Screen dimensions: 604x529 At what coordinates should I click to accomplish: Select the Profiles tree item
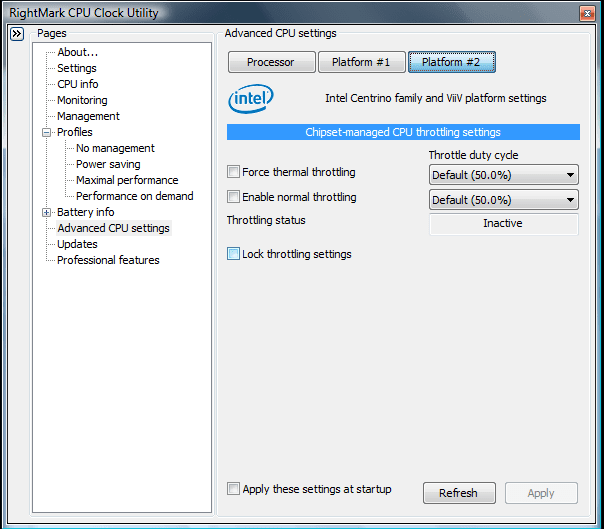(x=75, y=132)
